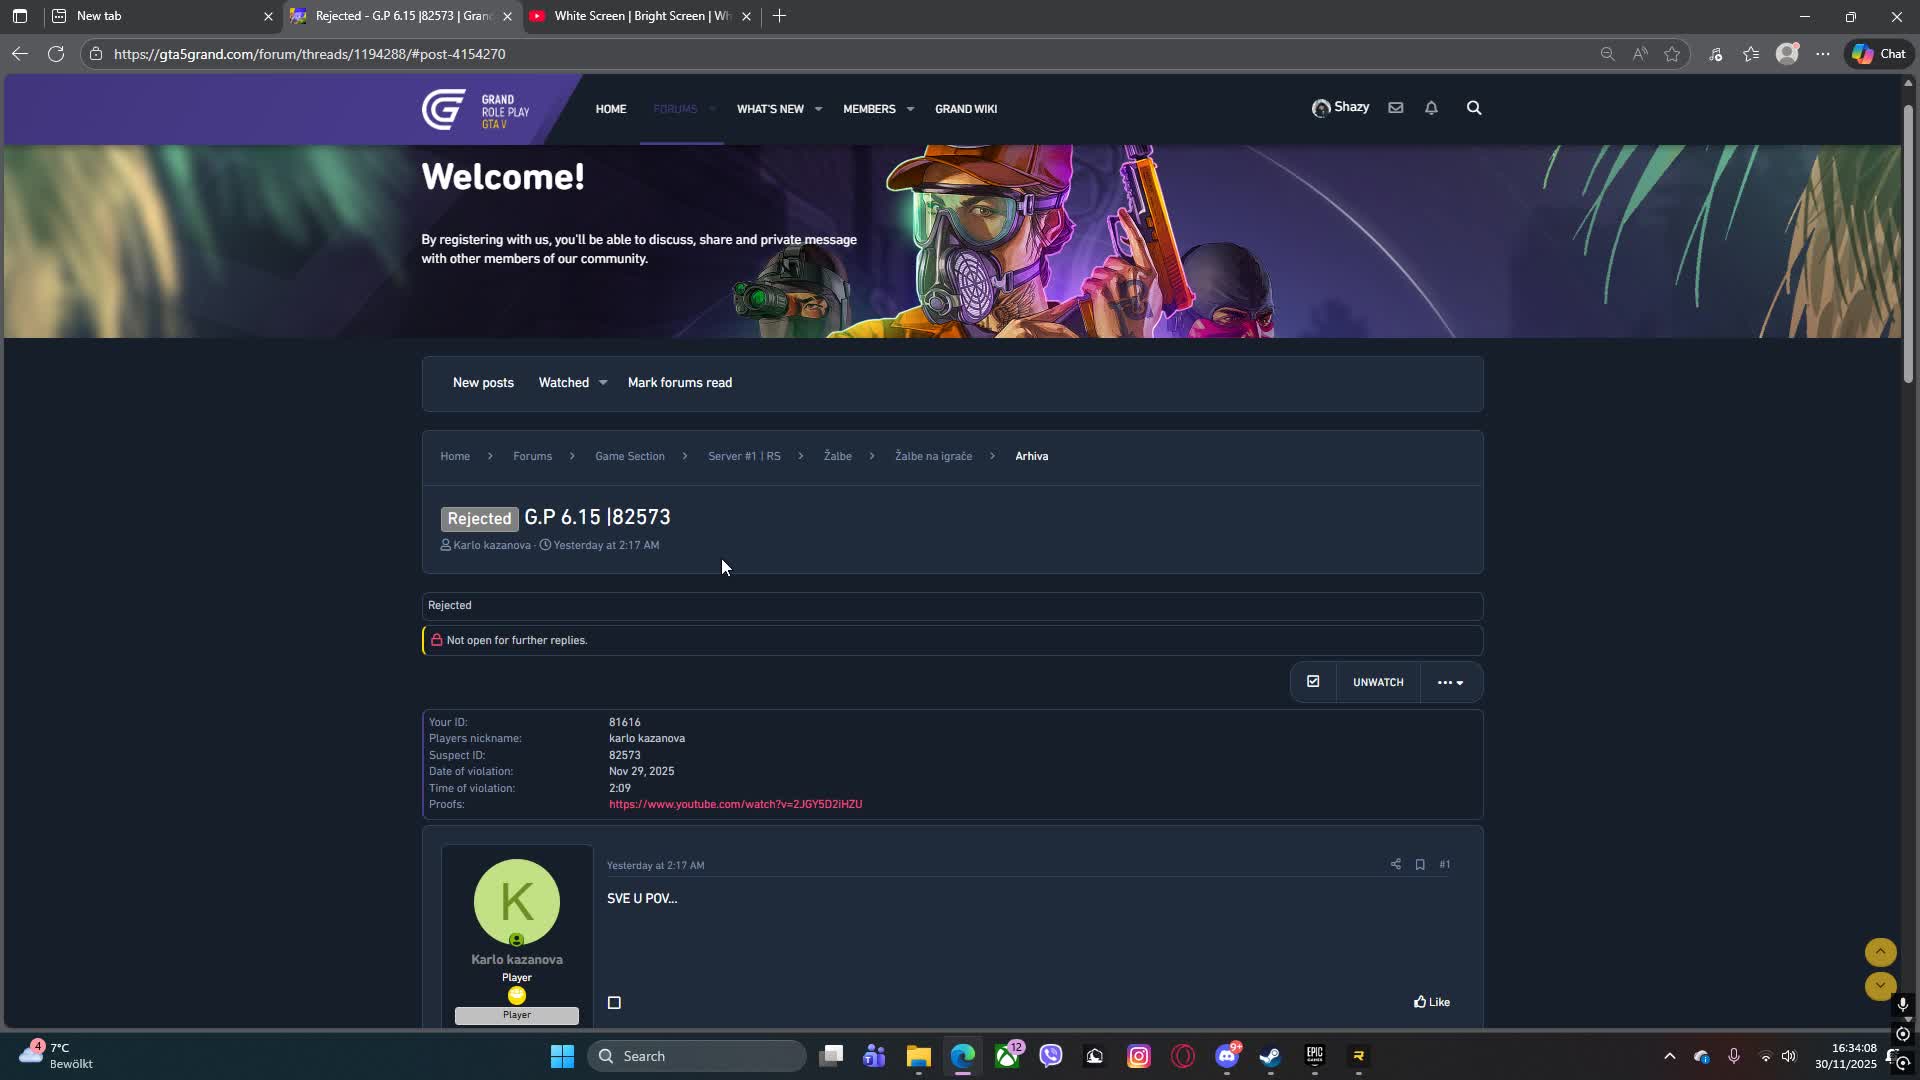Expand the WHAT'S NEW menu chevron
This screenshot has width=1920, height=1080.
coord(818,109)
